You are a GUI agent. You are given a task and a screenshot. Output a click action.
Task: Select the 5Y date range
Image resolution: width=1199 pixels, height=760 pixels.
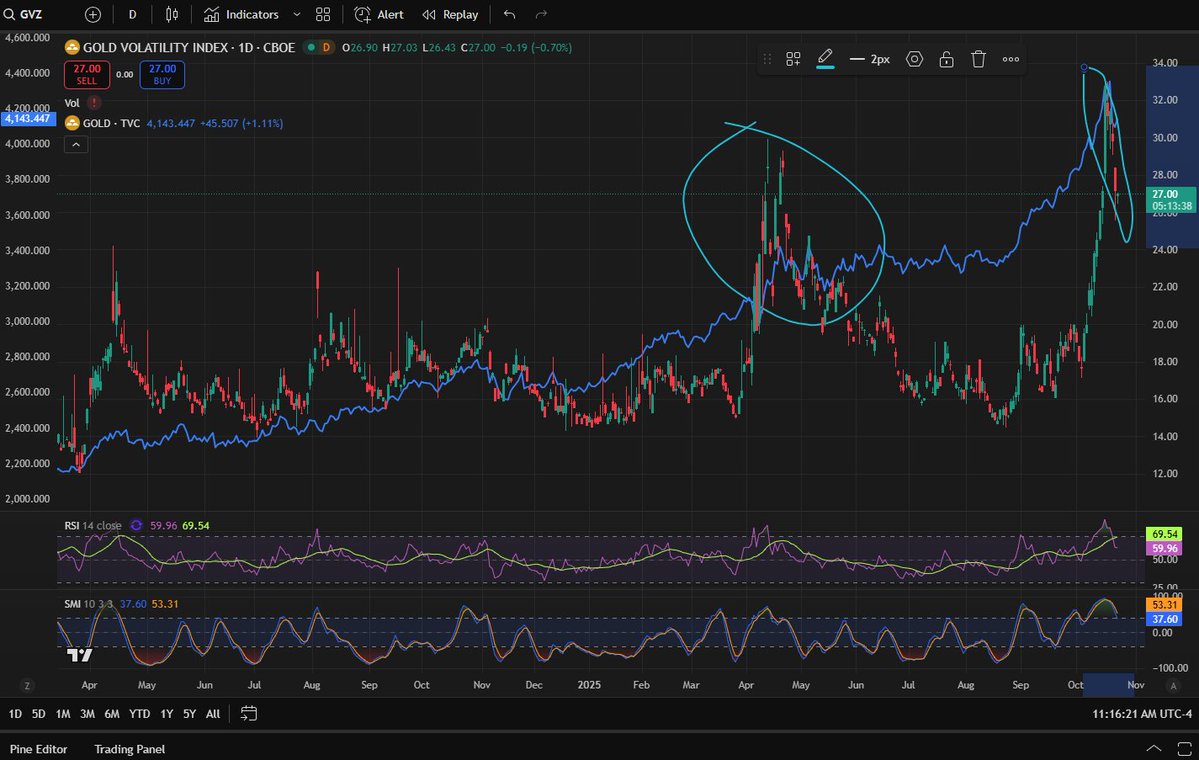pos(190,714)
